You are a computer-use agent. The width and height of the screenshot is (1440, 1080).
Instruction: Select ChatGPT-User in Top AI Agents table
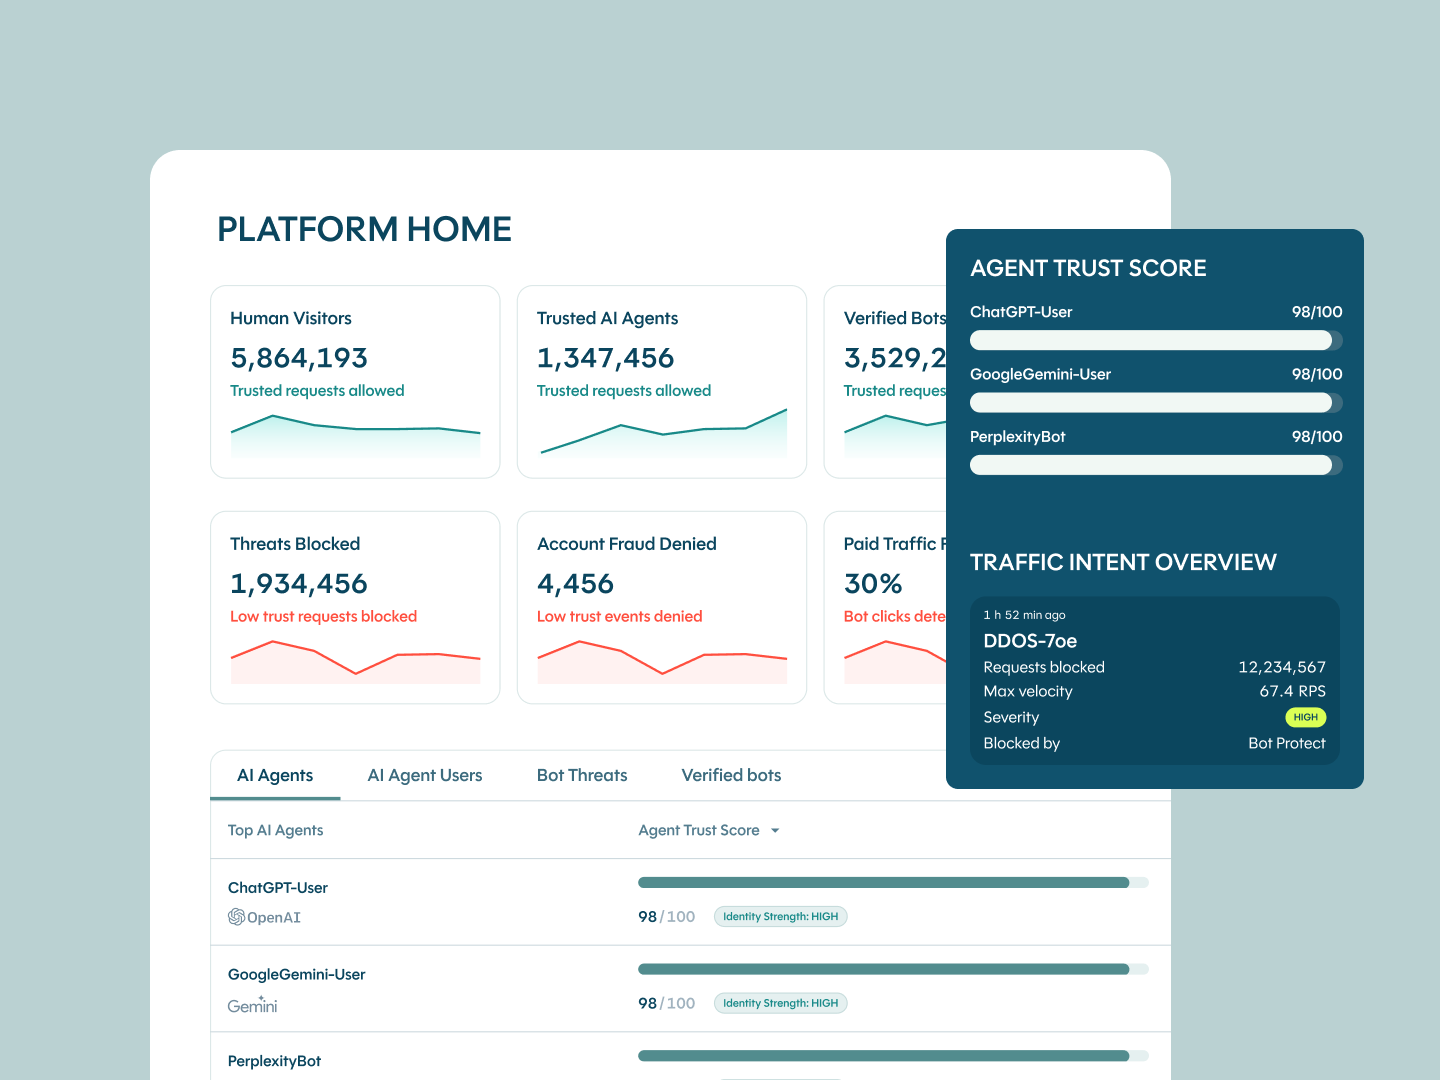pos(278,888)
